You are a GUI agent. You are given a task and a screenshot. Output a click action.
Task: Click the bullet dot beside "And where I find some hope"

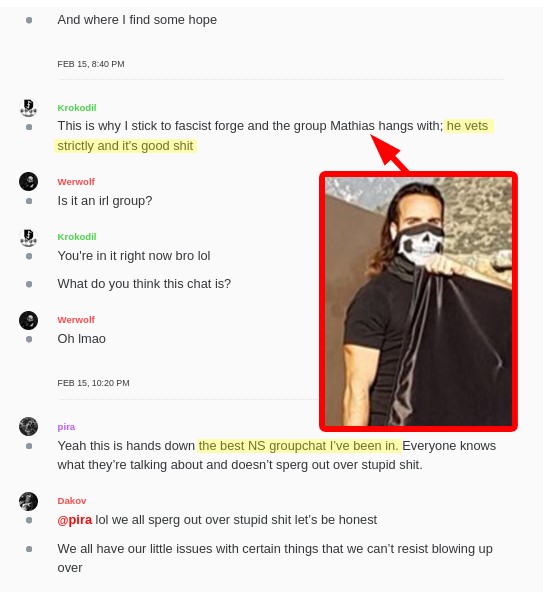point(29,20)
